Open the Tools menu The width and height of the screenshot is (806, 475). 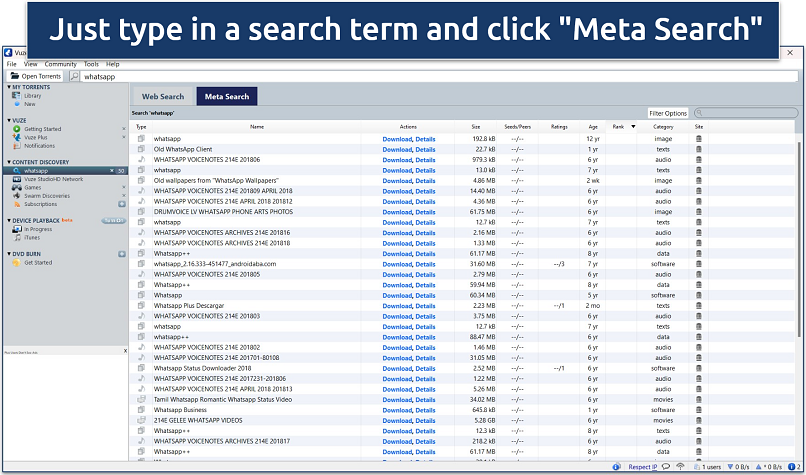(x=91, y=64)
